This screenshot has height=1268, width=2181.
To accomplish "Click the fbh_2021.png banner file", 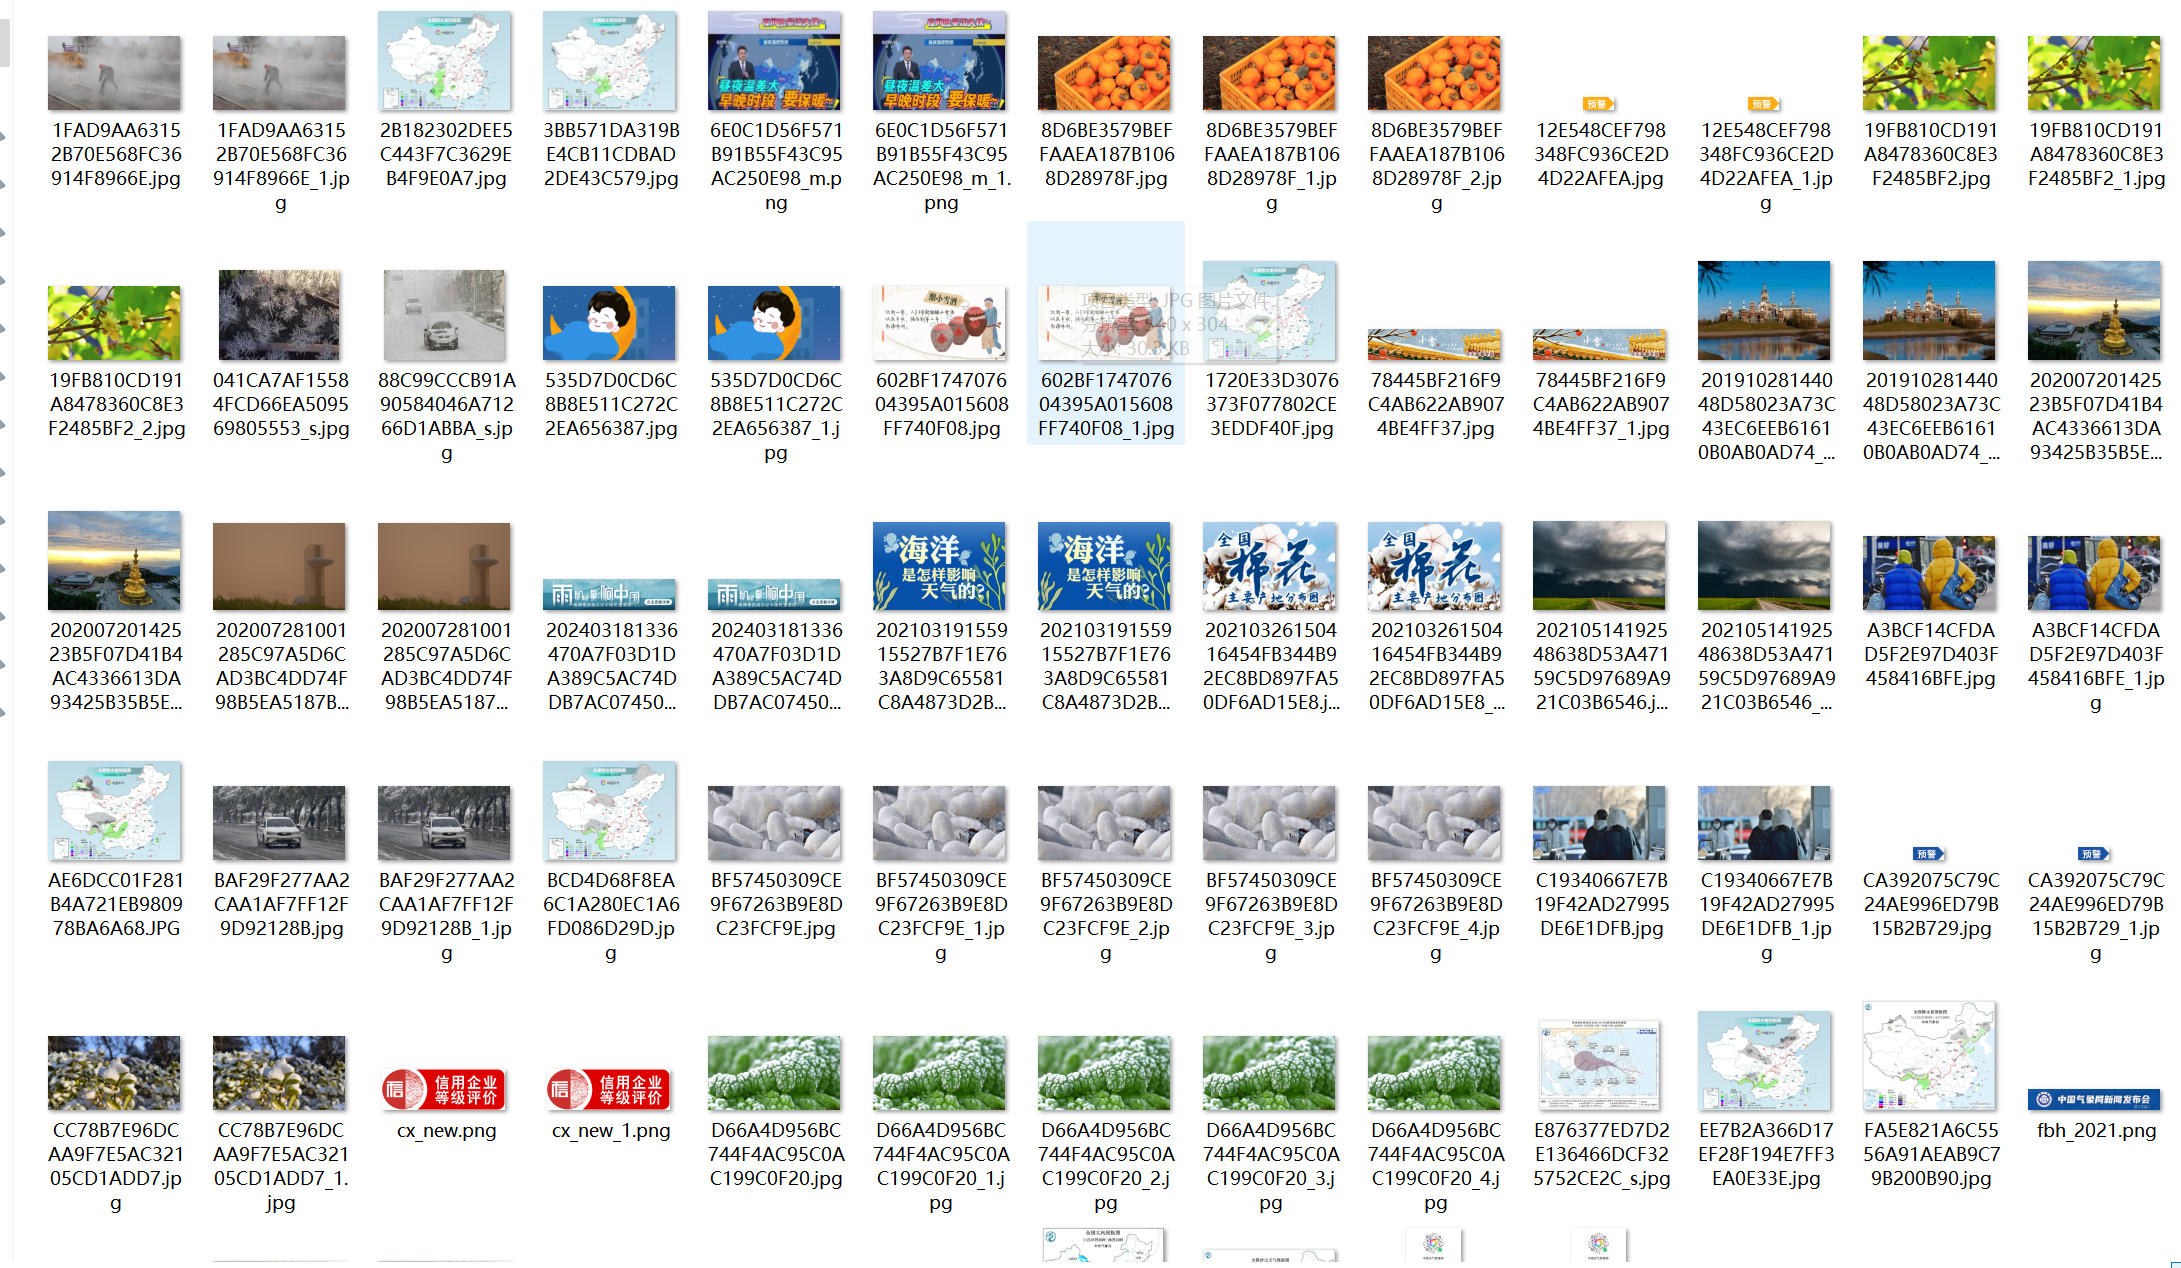I will [x=2094, y=1099].
